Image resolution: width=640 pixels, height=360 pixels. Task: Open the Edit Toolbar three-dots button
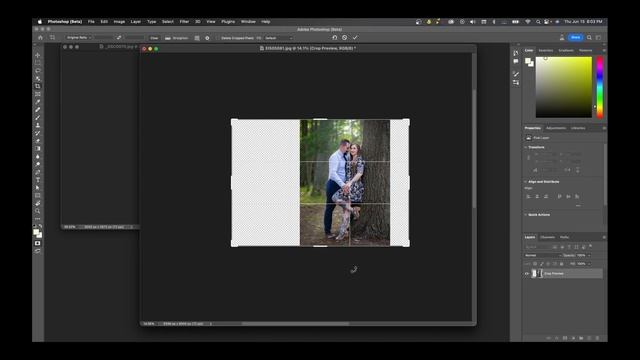(38, 219)
